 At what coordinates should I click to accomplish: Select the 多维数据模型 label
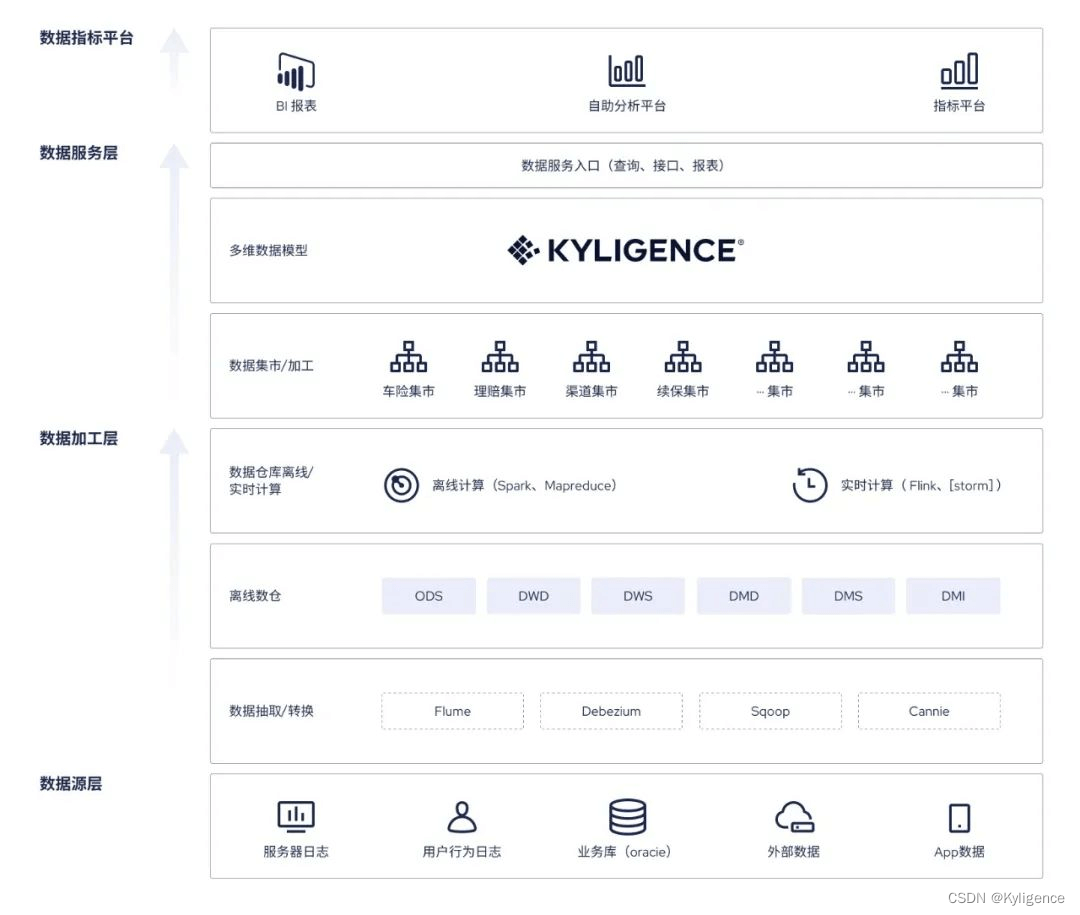(269, 250)
